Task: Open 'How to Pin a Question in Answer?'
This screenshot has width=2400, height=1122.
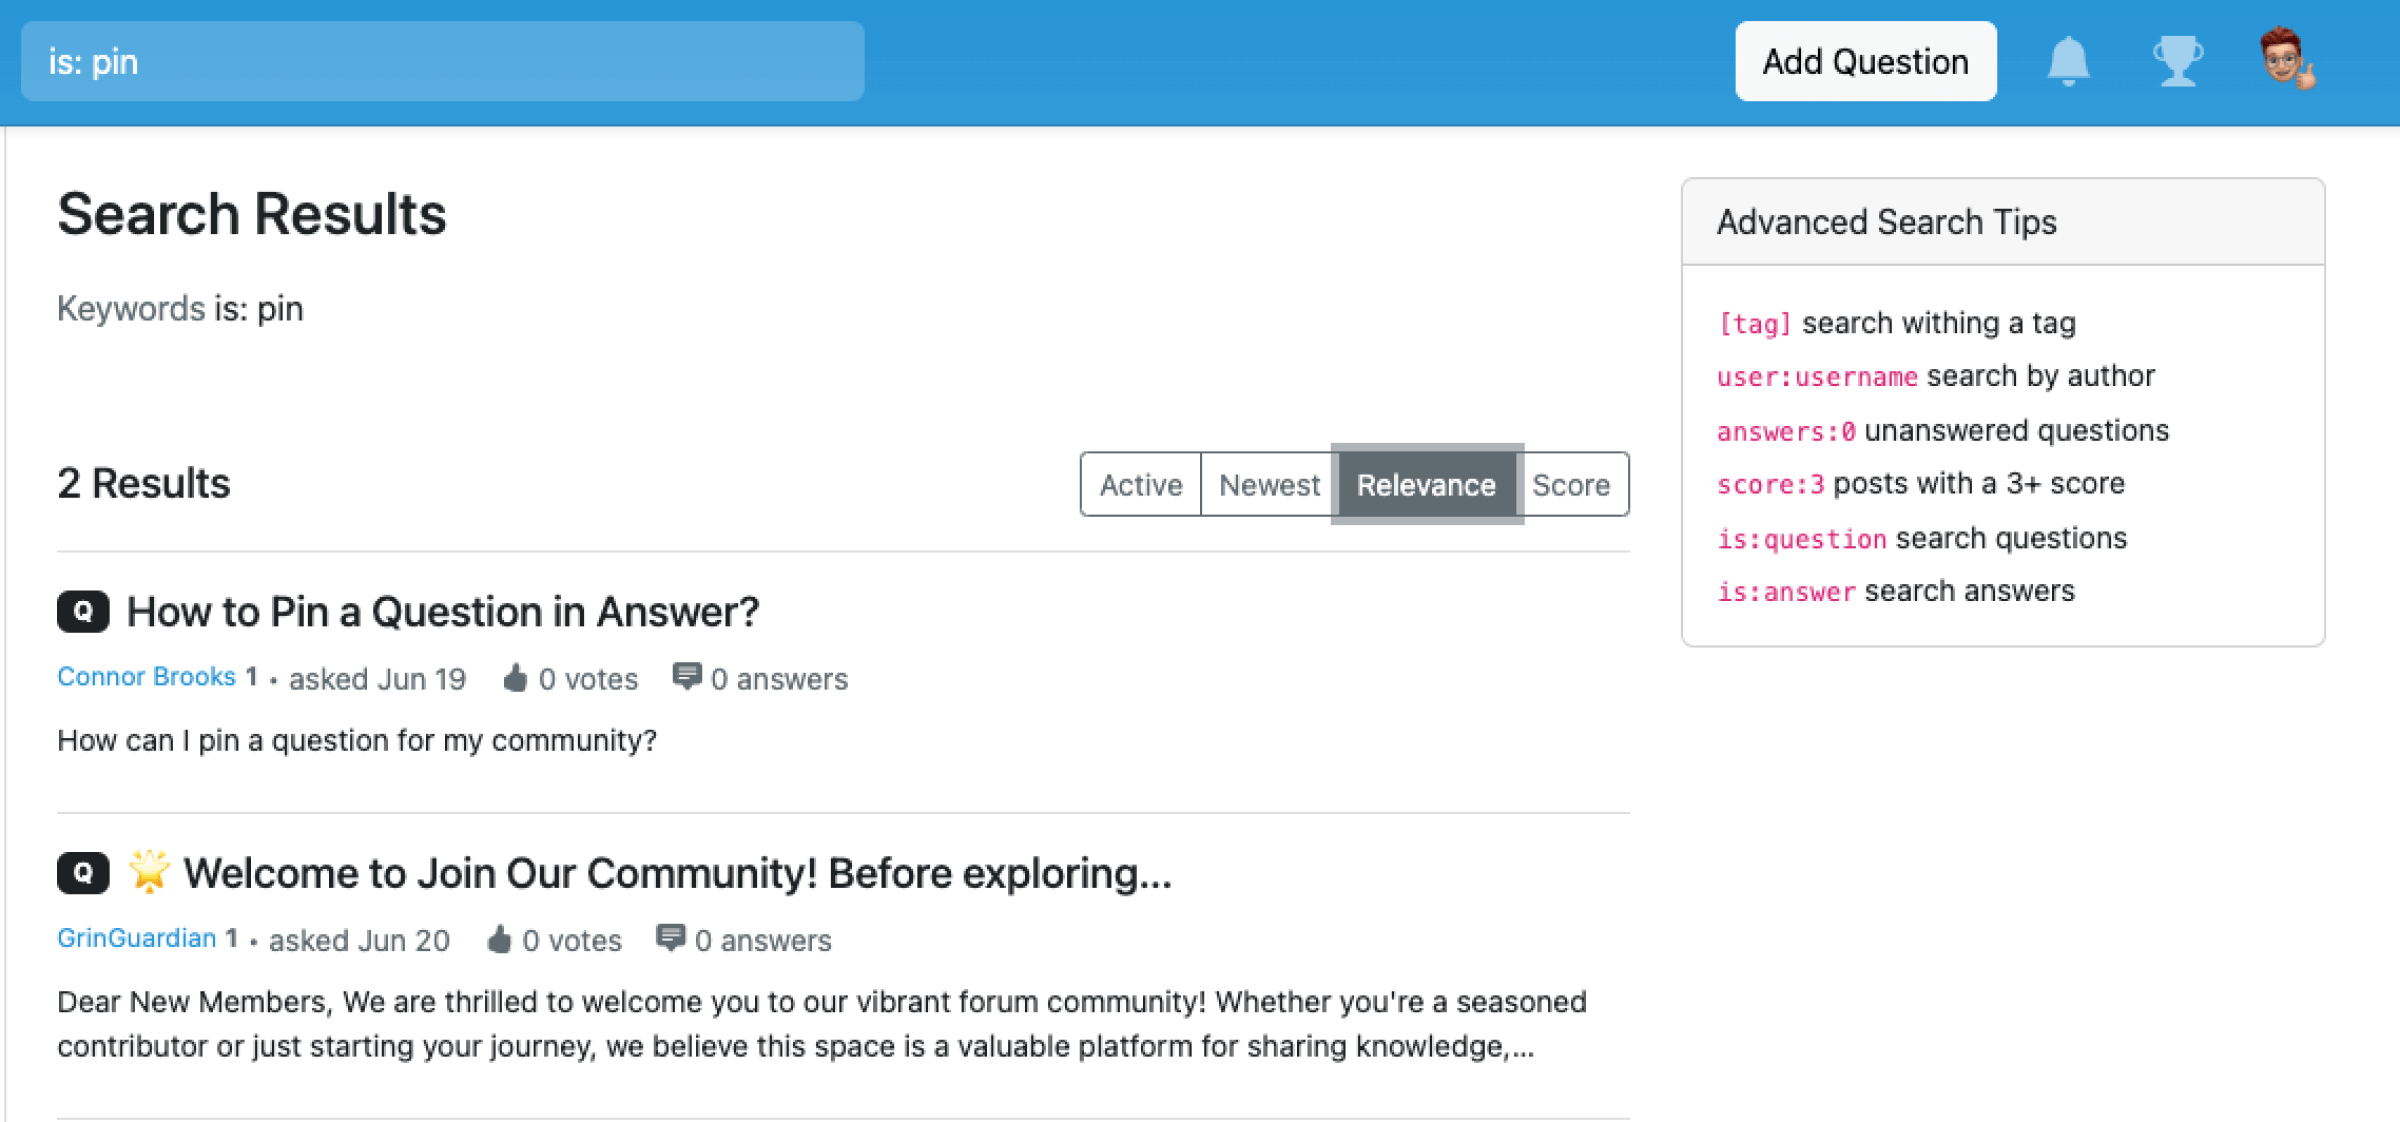Action: [442, 611]
